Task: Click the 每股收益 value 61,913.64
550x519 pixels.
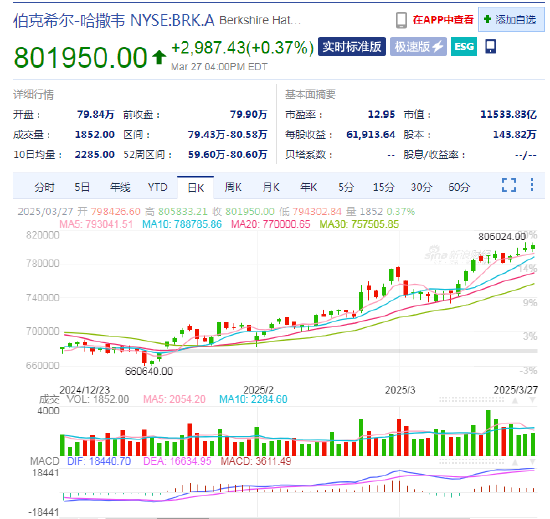Action: (370, 135)
